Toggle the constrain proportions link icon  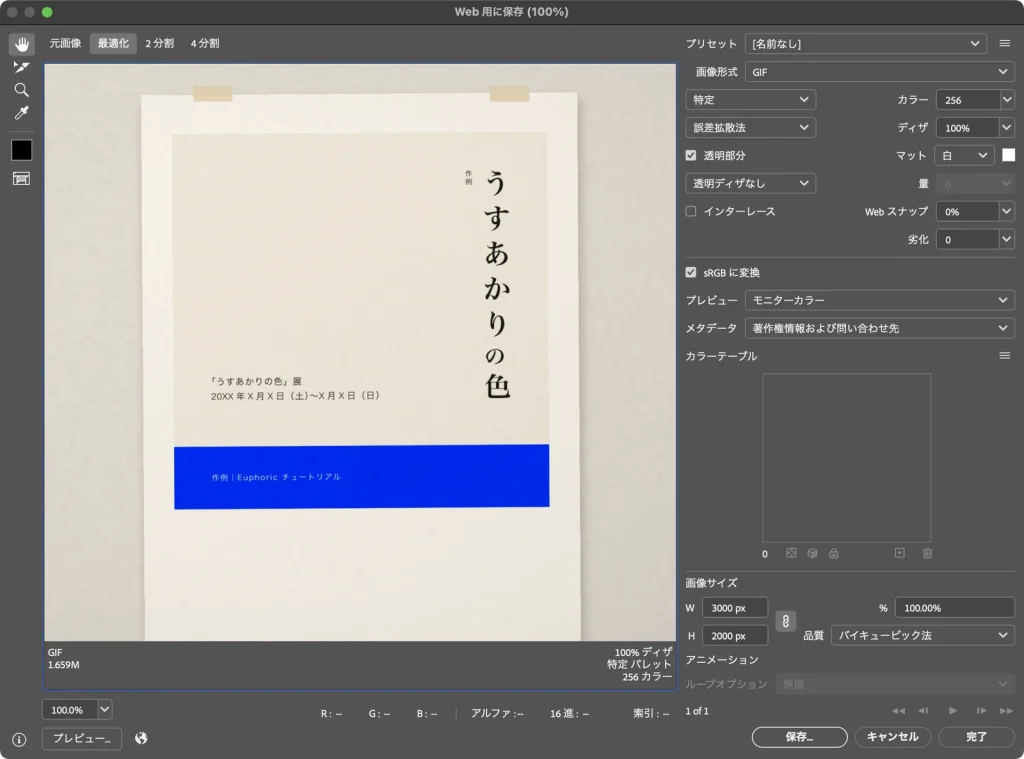[x=786, y=621]
